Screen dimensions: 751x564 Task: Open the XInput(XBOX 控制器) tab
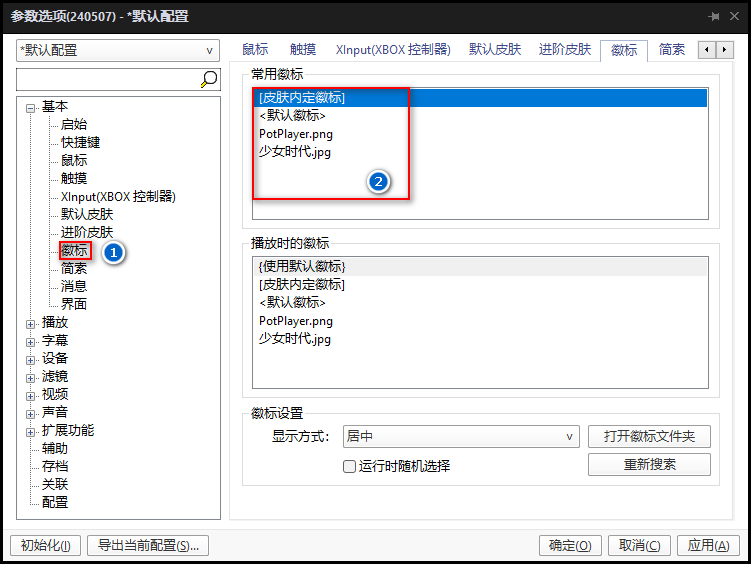coord(393,50)
